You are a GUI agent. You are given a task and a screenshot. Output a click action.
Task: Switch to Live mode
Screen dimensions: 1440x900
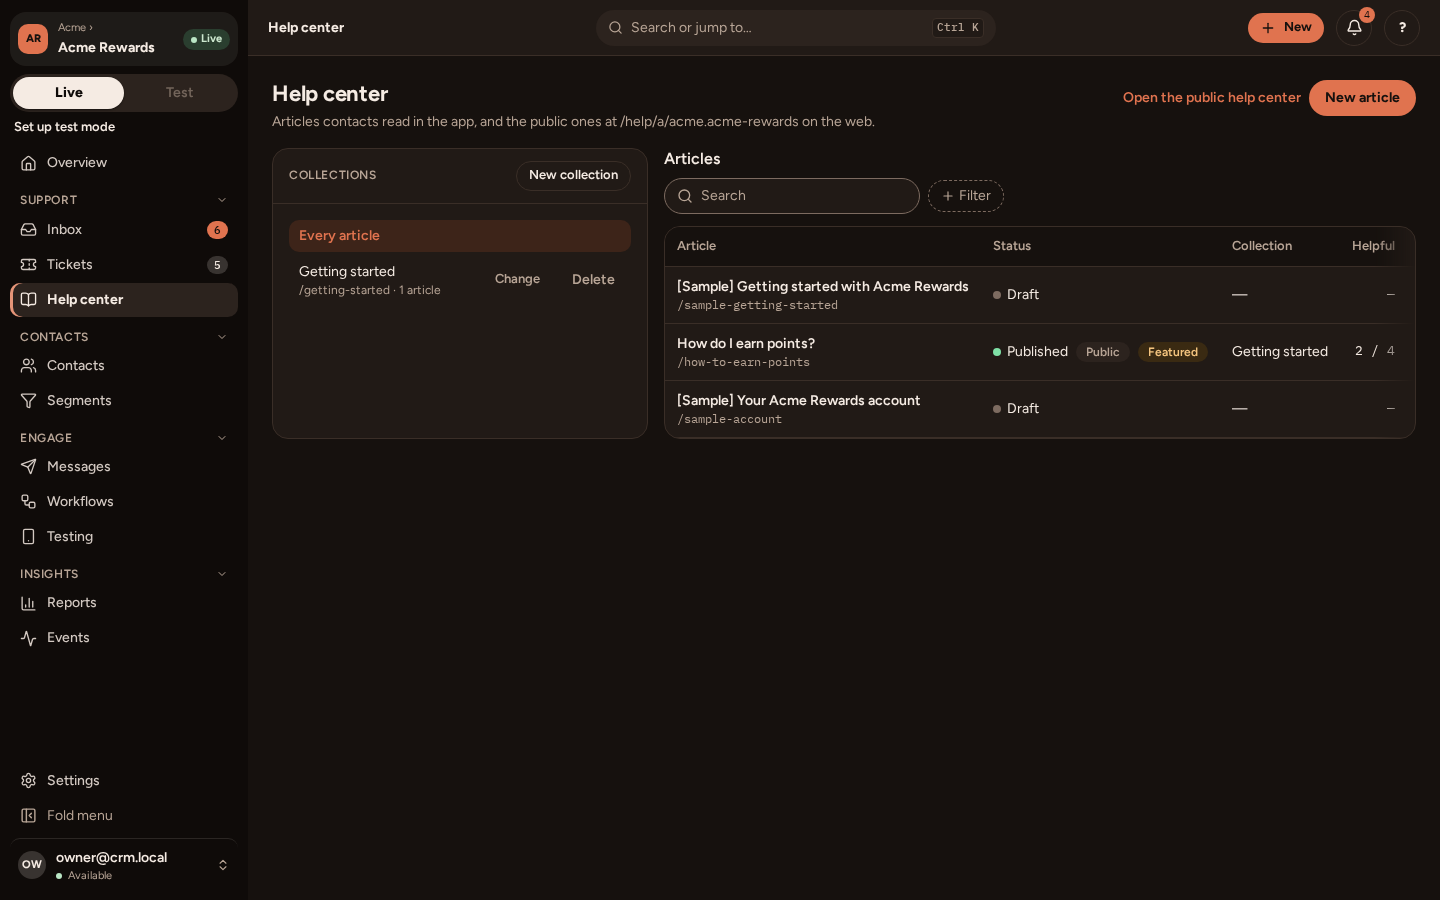tap(68, 93)
